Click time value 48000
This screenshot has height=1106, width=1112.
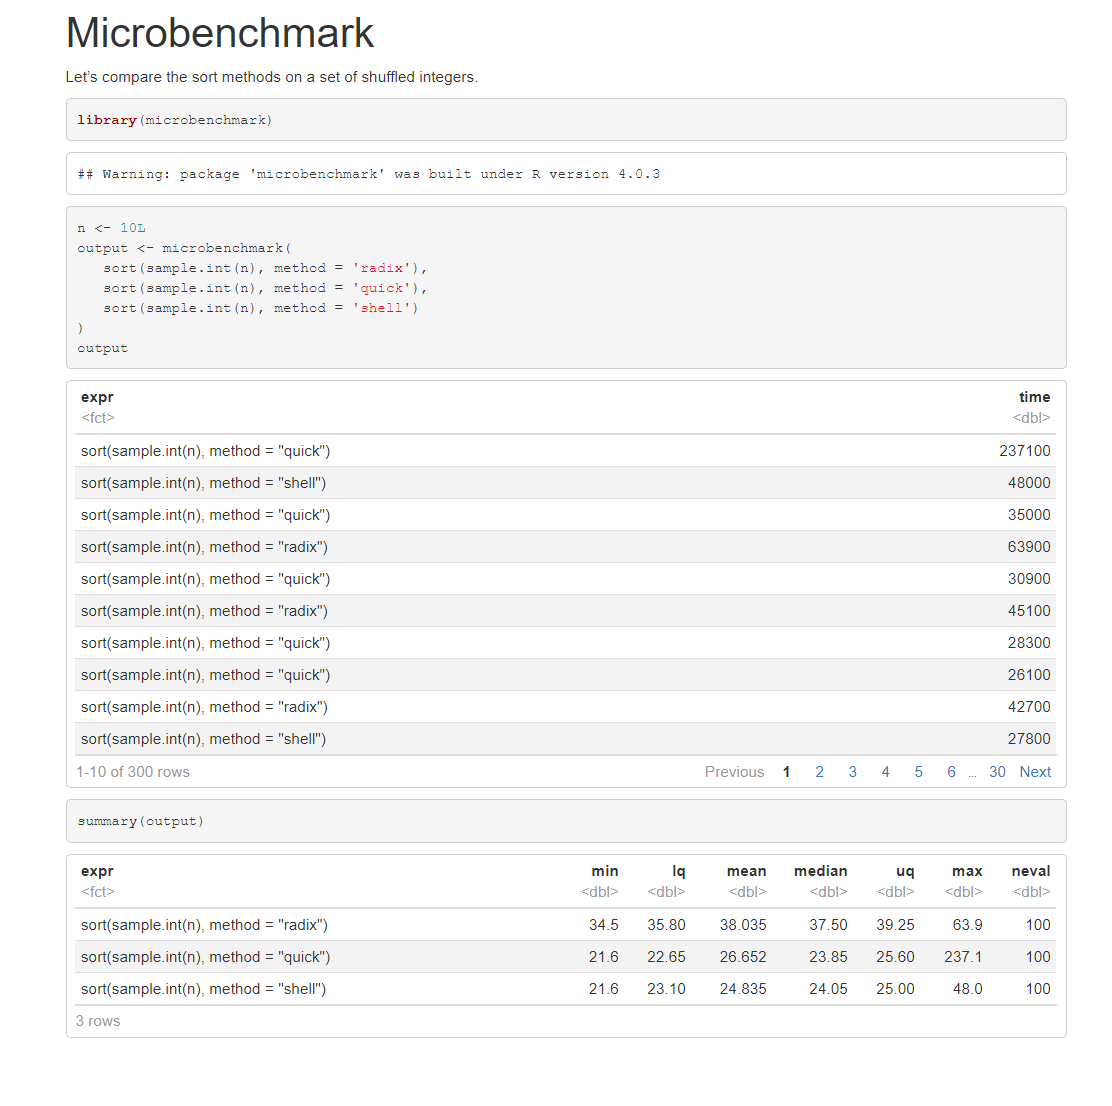(1029, 483)
